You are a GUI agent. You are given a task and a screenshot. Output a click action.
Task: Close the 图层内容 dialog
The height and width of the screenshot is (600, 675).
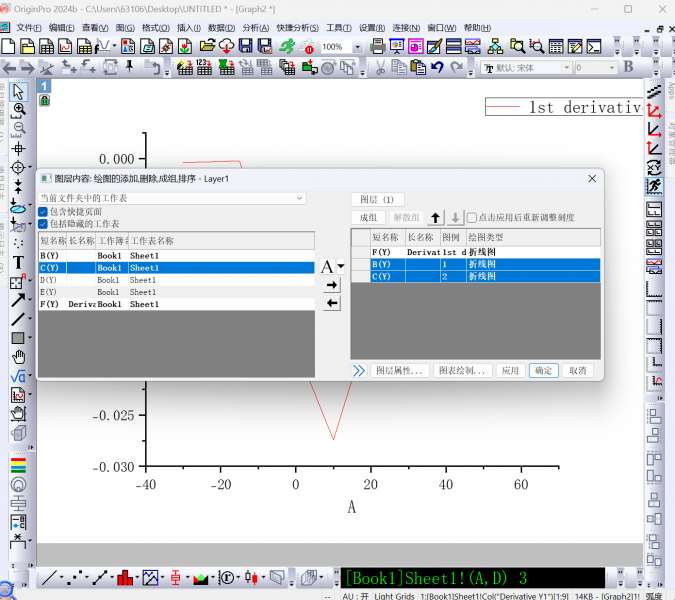pyautogui.click(x=592, y=179)
